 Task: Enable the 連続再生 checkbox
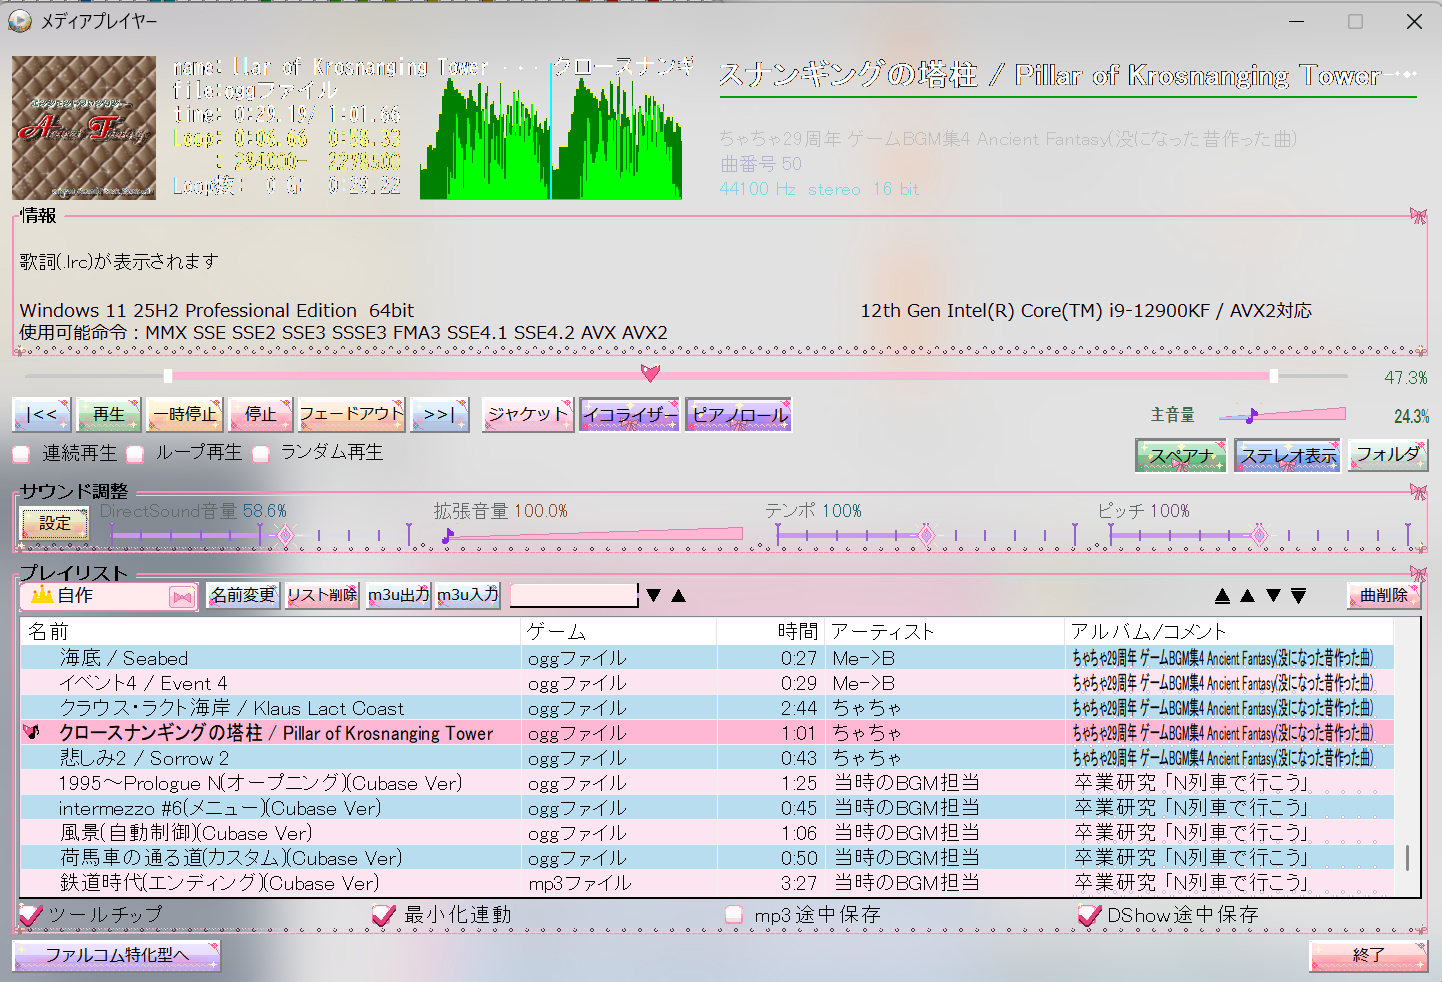point(21,454)
